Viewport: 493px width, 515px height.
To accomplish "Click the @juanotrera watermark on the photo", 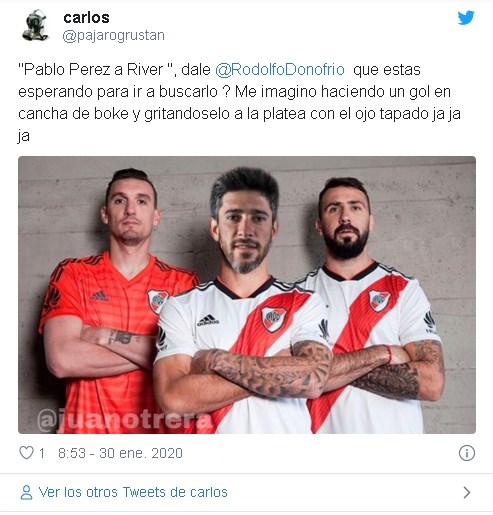I will (x=125, y=420).
